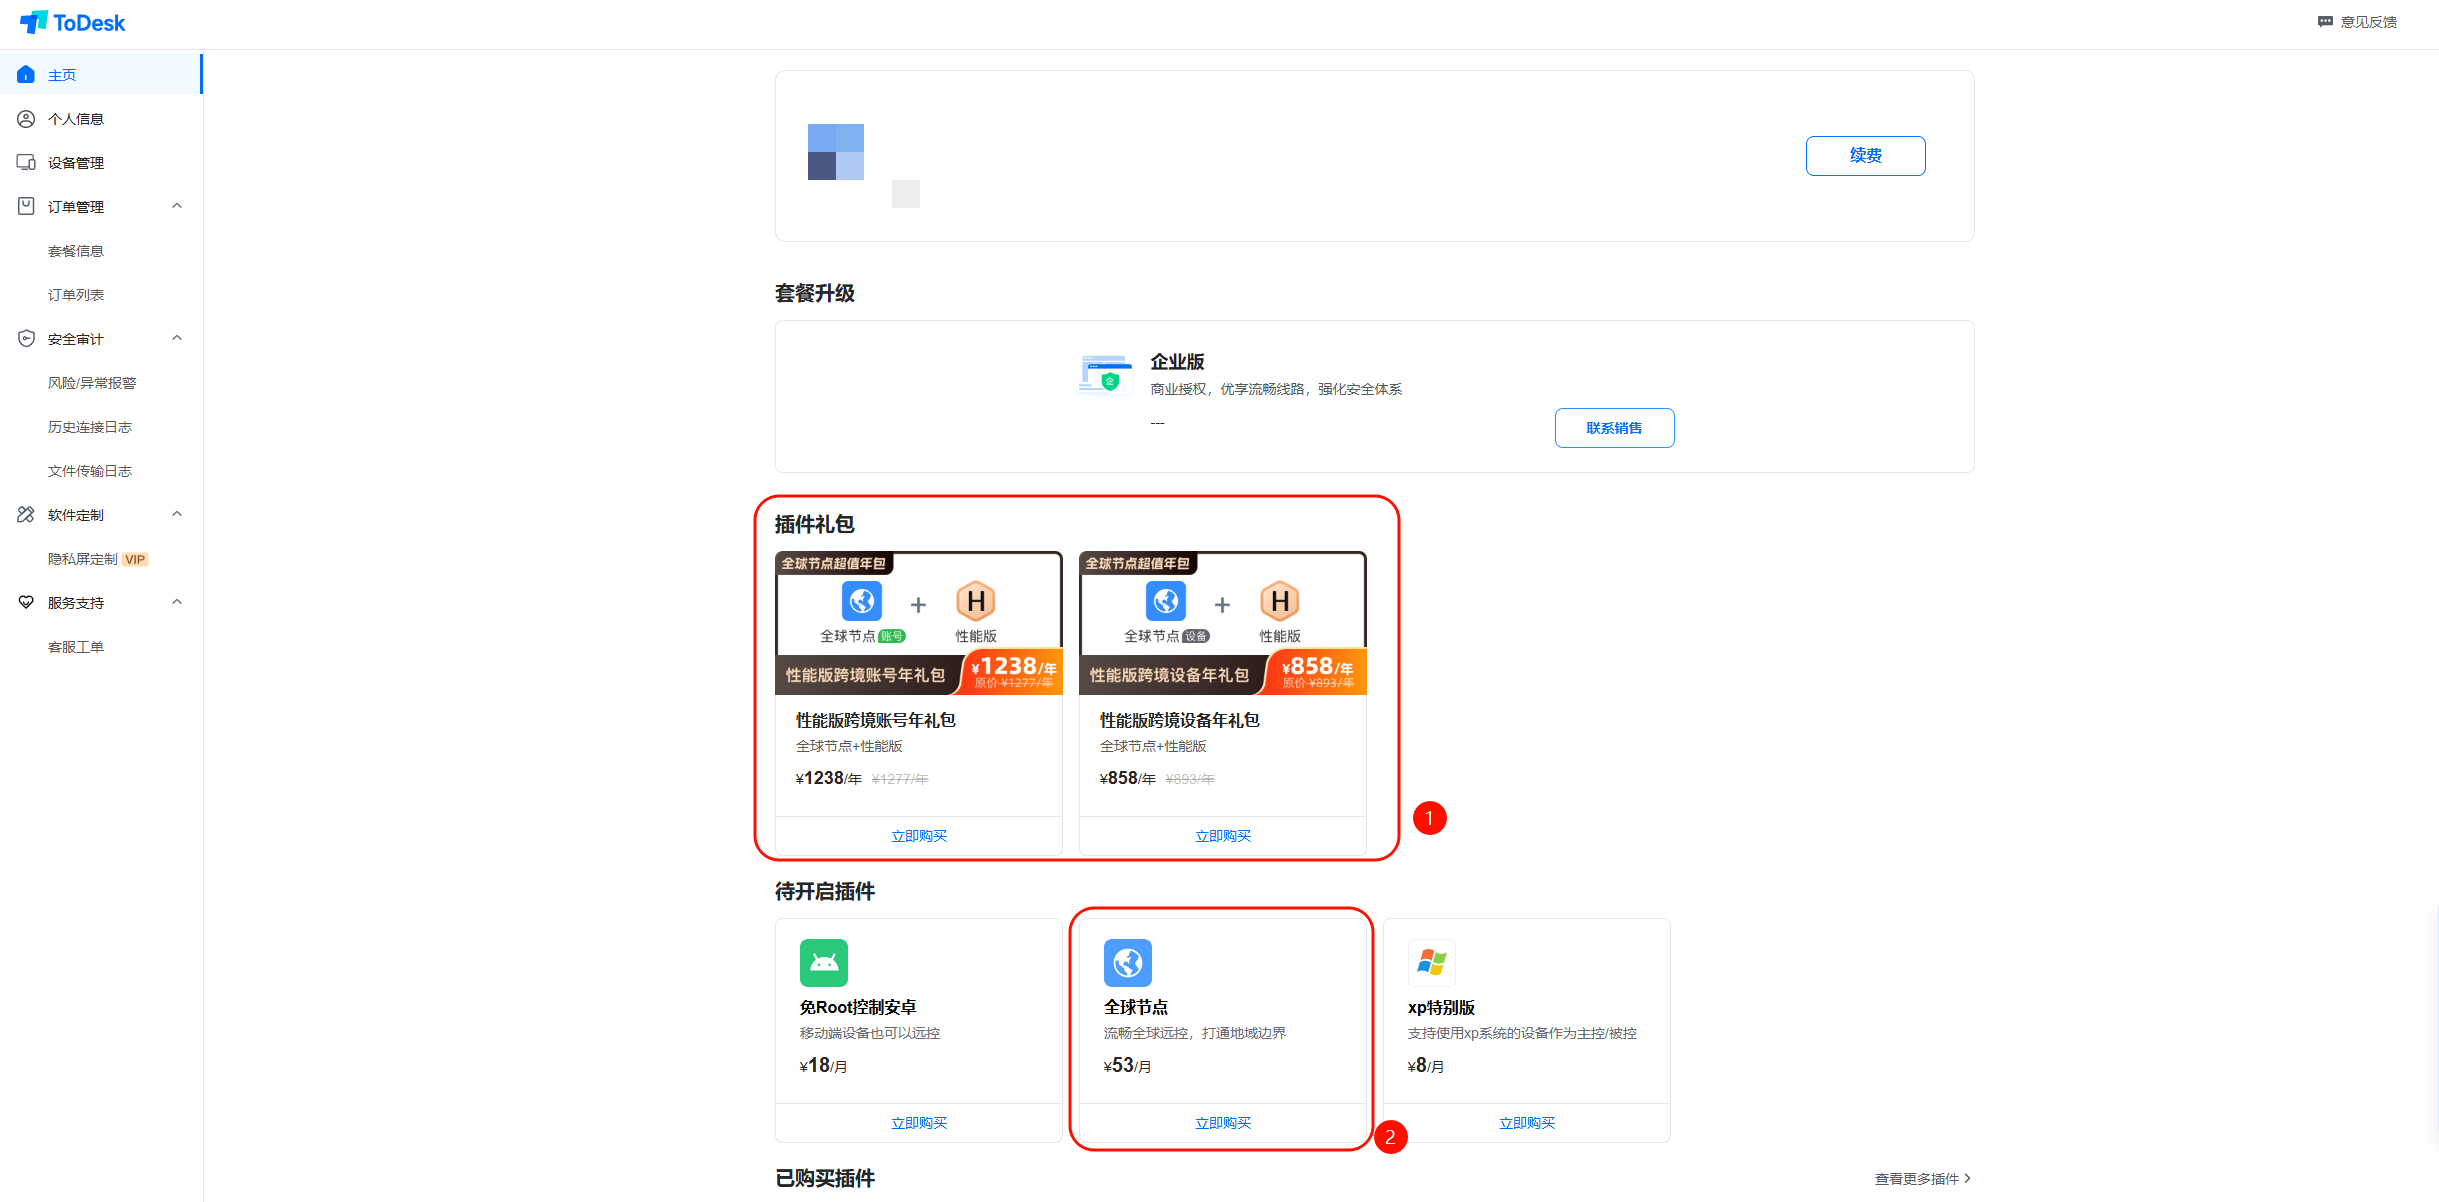Image resolution: width=2439 pixels, height=1202 pixels.
Task: Click the 服务支持 heart icon
Action: click(26, 602)
